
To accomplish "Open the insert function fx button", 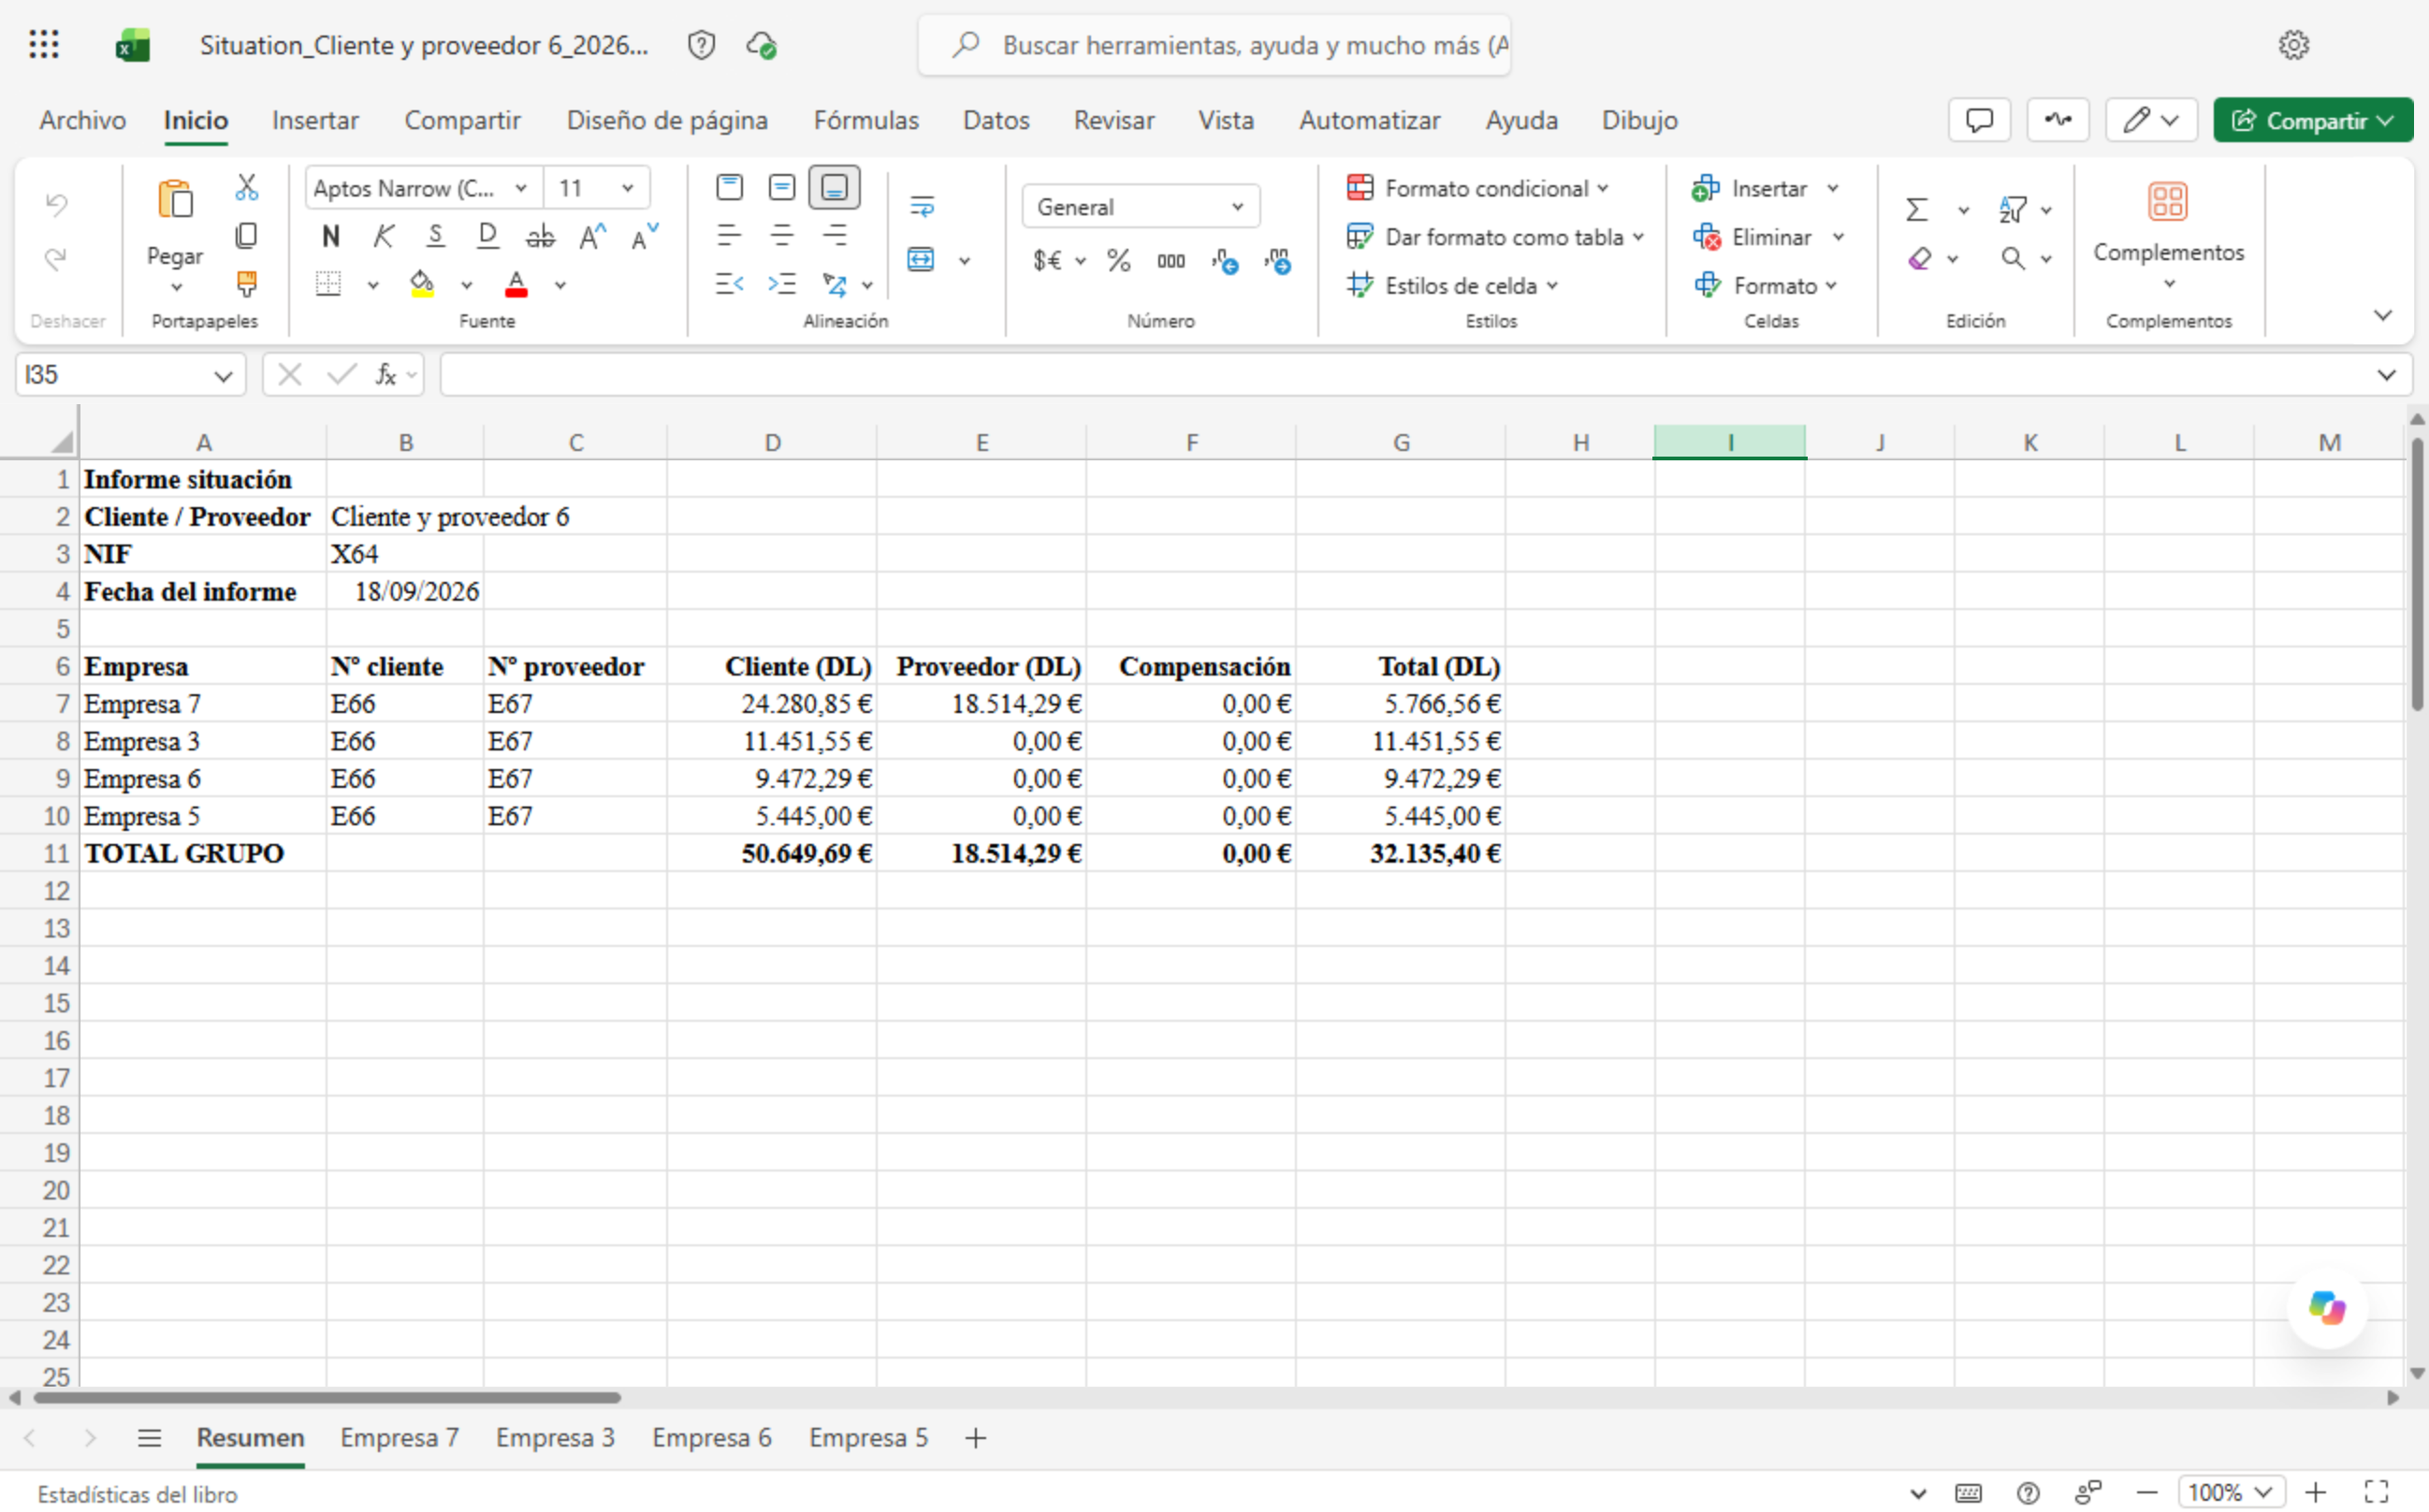I will pos(386,375).
